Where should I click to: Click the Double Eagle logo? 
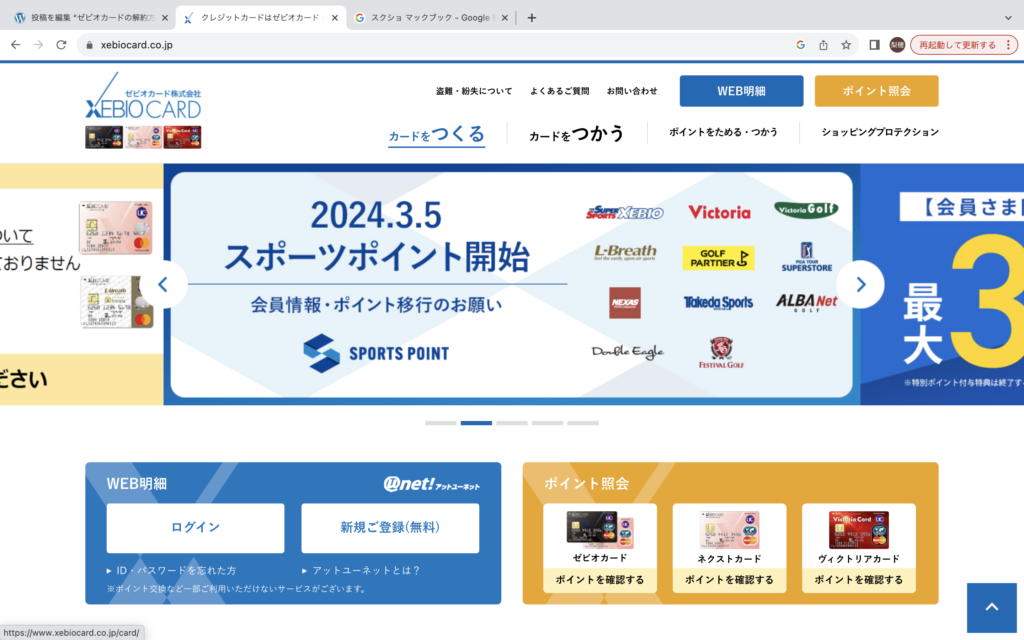point(627,352)
